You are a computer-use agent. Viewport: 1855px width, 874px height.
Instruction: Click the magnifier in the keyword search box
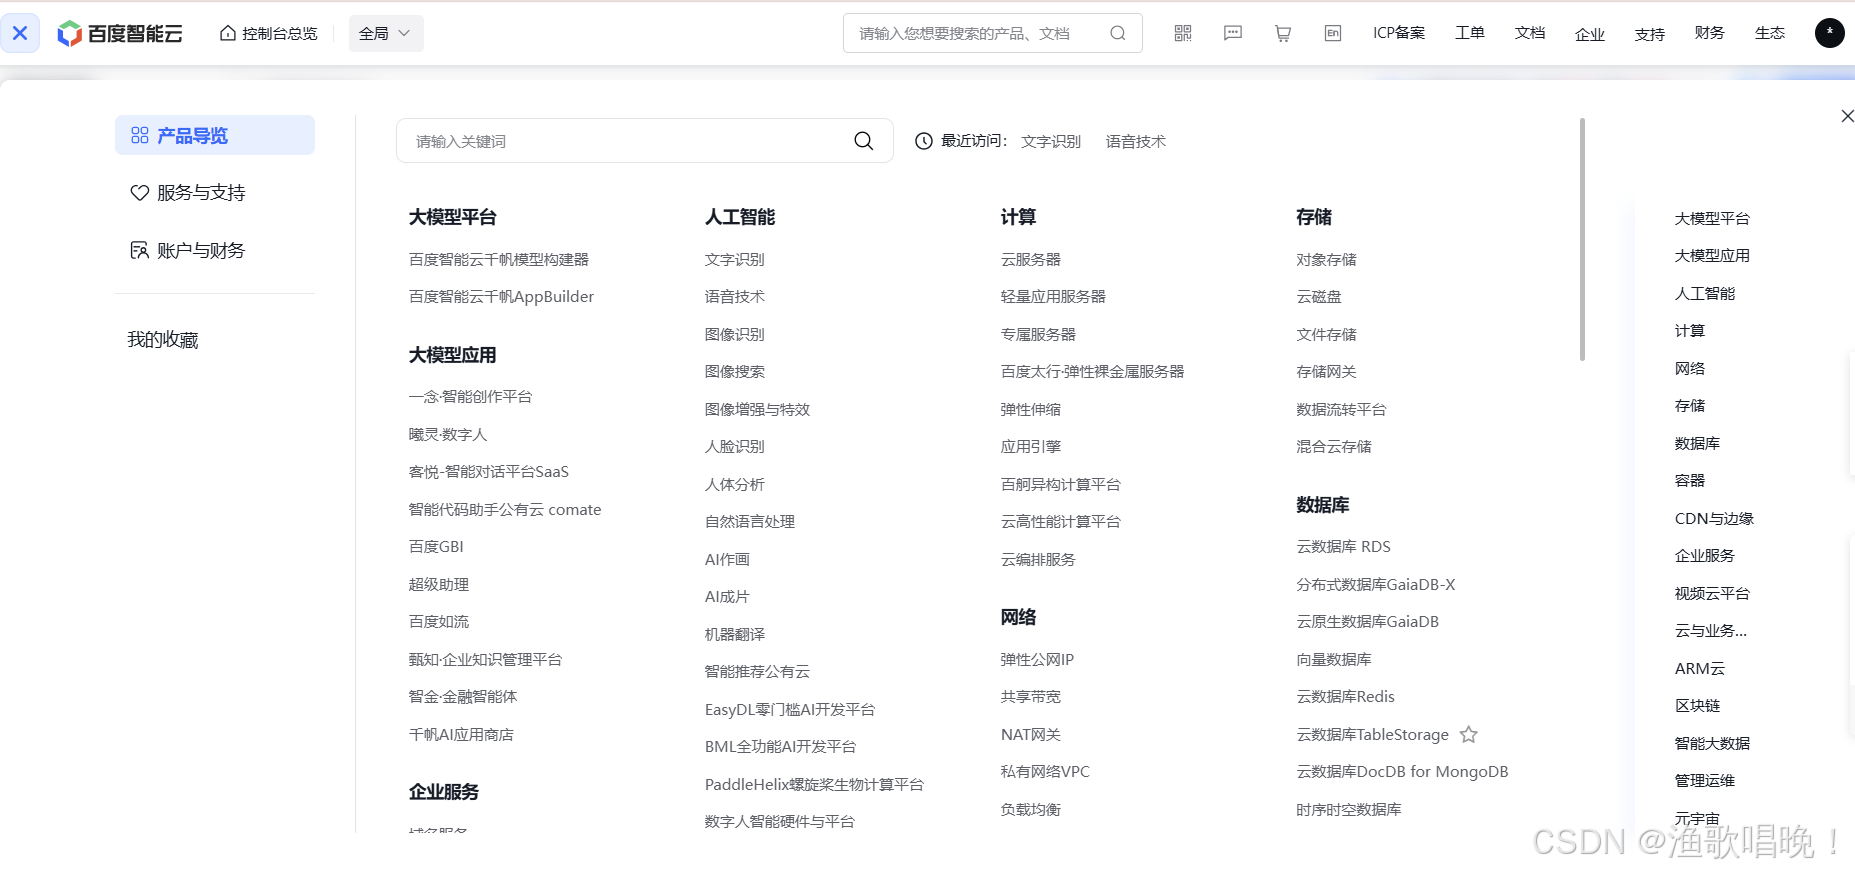(864, 141)
